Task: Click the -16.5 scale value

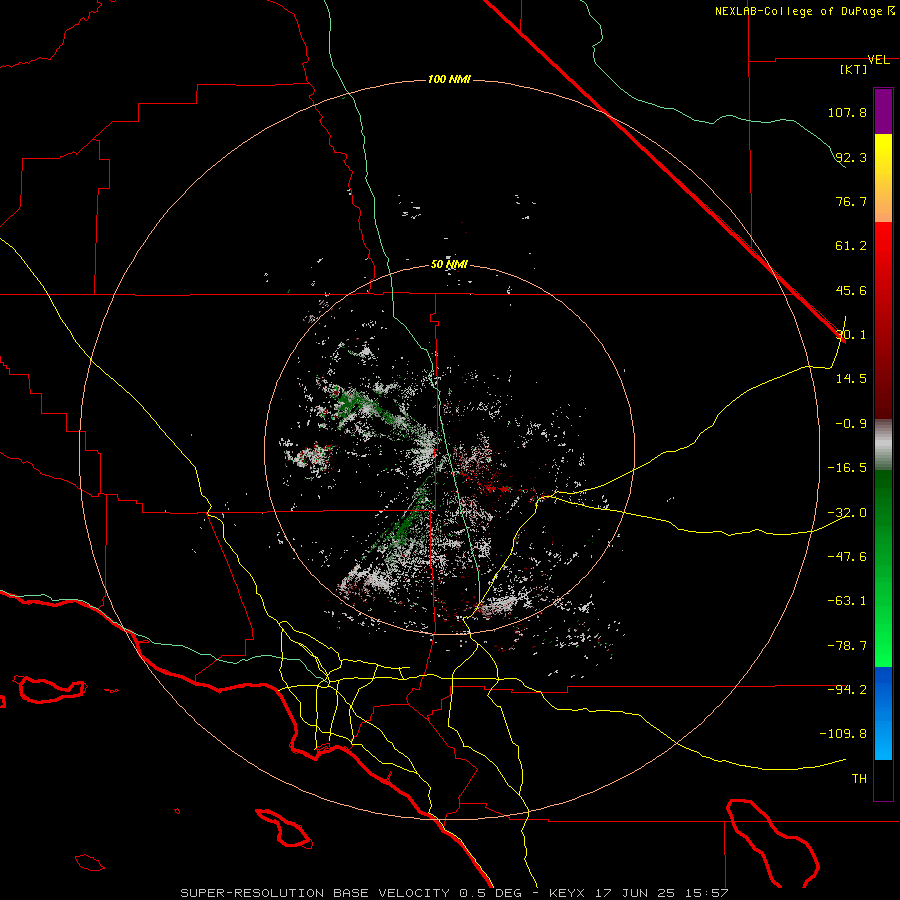Action: pos(847,468)
